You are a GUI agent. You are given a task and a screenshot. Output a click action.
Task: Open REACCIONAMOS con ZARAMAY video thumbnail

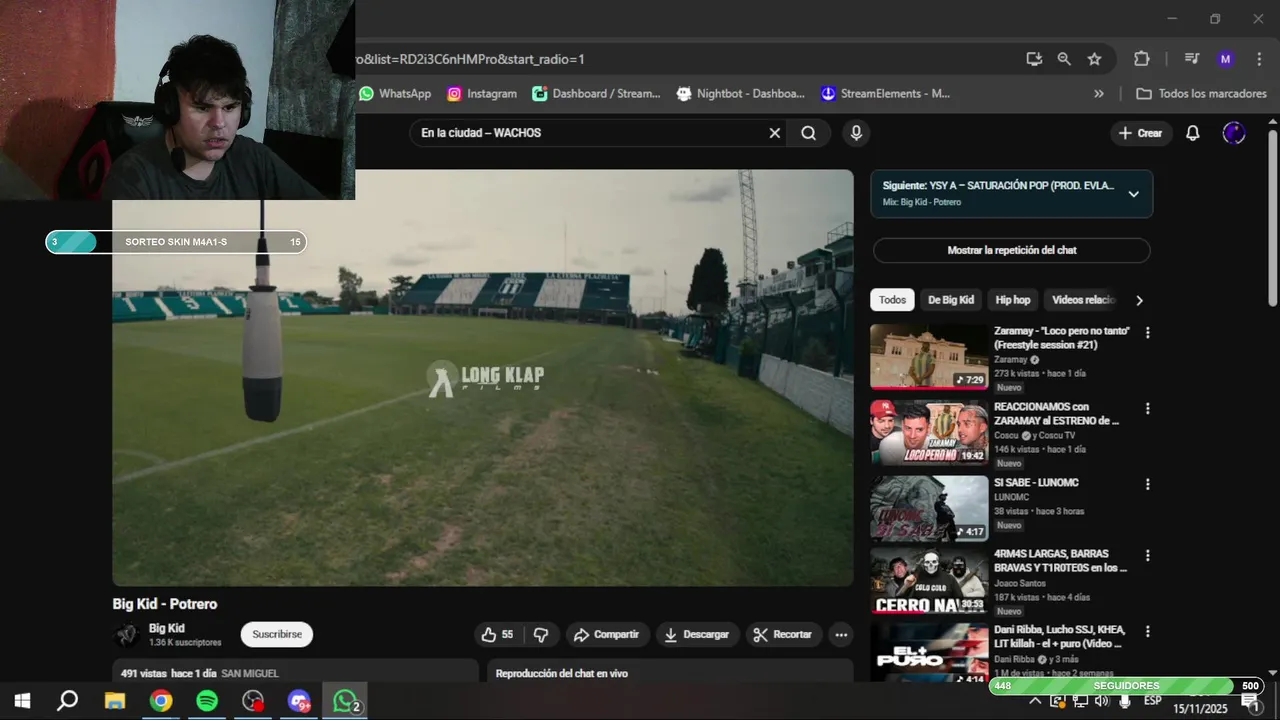coord(929,432)
